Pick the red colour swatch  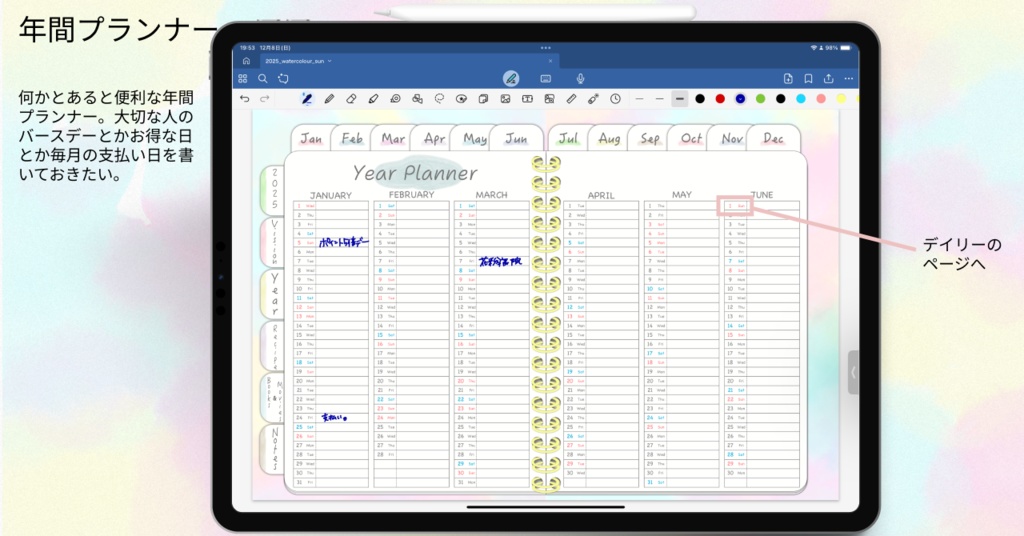pos(720,99)
